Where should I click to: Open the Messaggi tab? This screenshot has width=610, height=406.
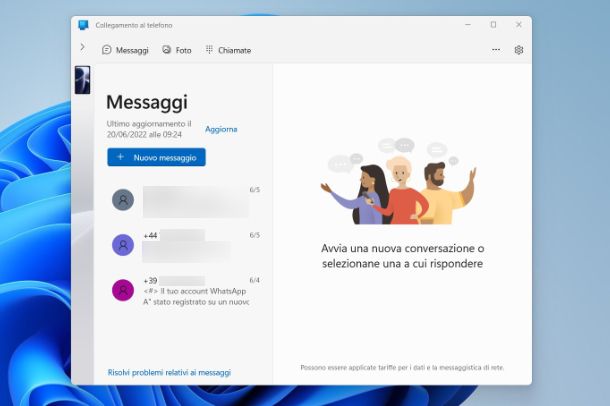[125, 50]
